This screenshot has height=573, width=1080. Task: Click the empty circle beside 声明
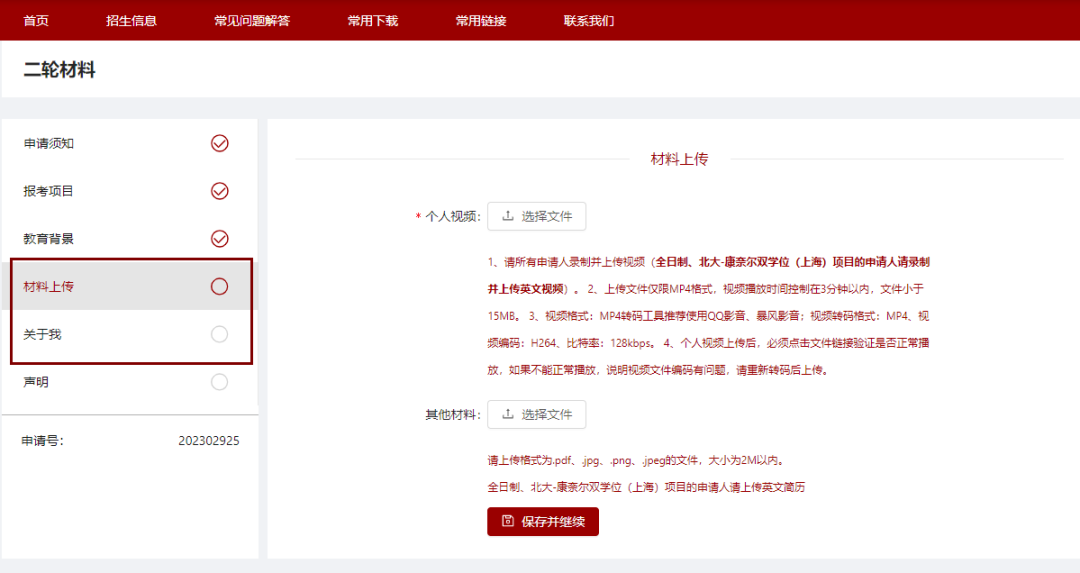(x=220, y=382)
